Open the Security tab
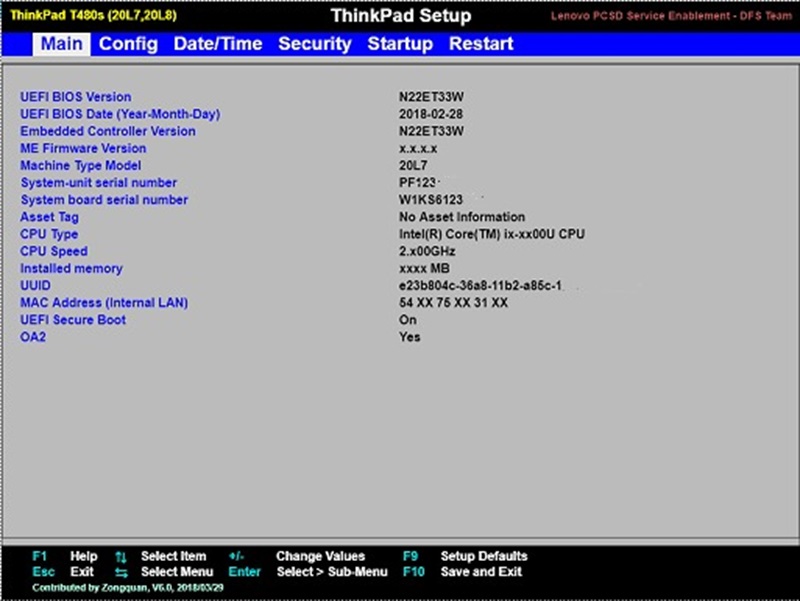Screen dimensions: 800x601 [314, 44]
